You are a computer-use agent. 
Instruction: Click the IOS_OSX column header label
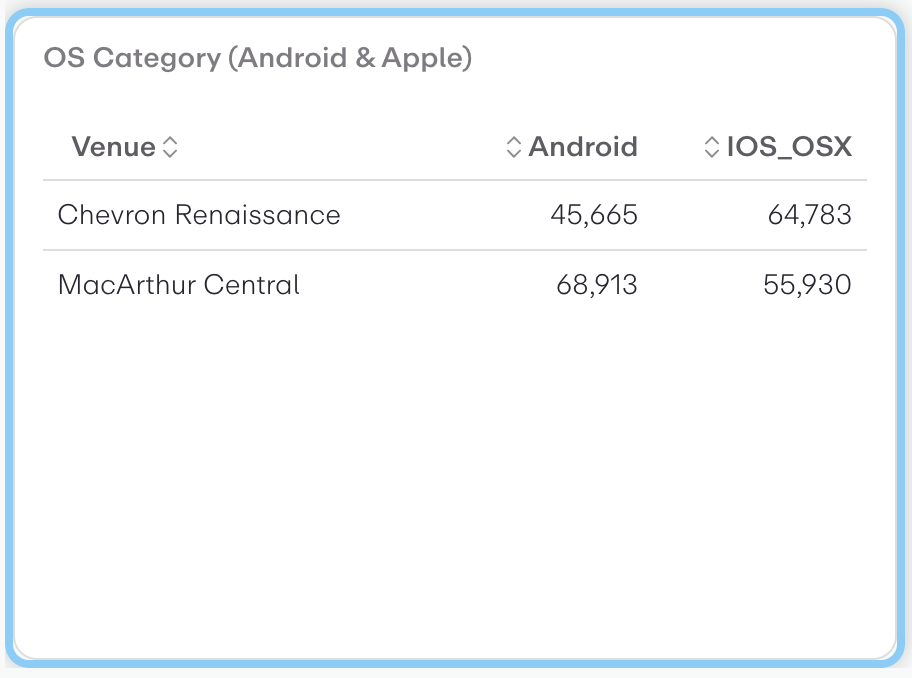pyautogui.click(x=790, y=146)
